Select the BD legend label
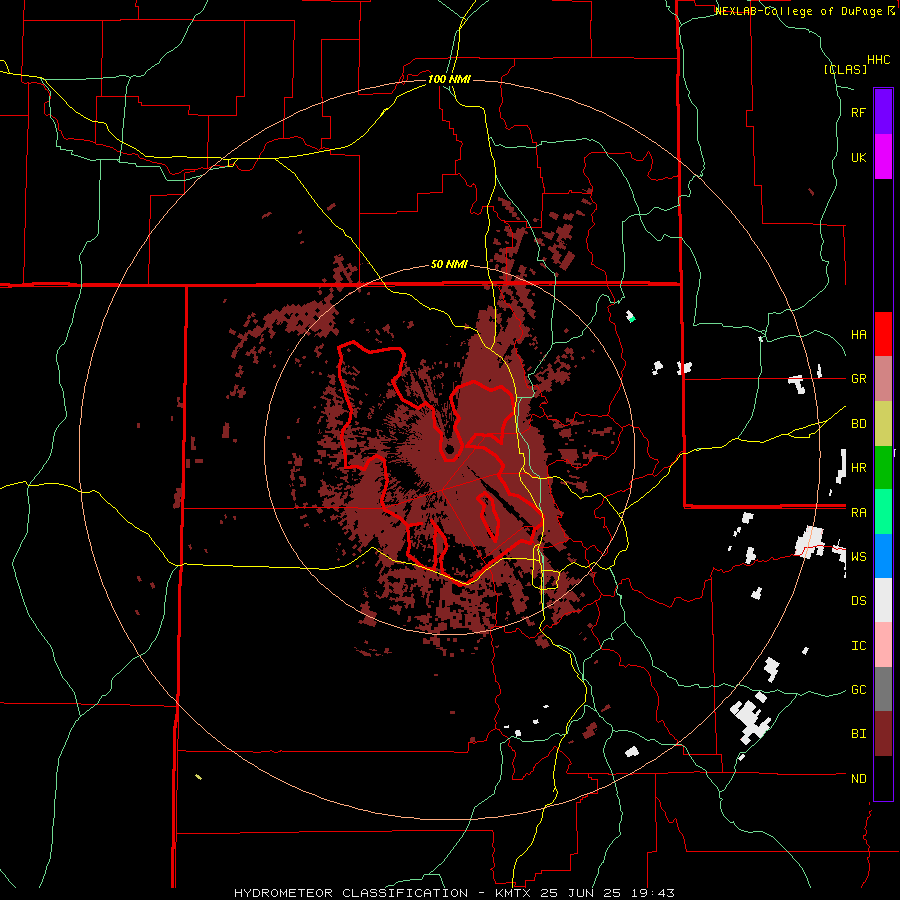900x900 pixels. [858, 424]
